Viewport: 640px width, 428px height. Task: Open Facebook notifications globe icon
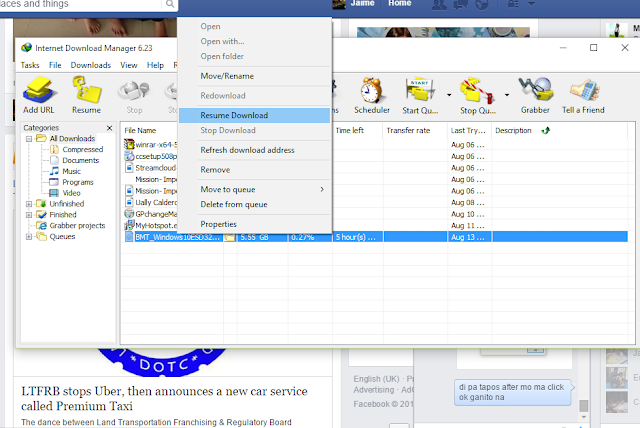pos(482,4)
